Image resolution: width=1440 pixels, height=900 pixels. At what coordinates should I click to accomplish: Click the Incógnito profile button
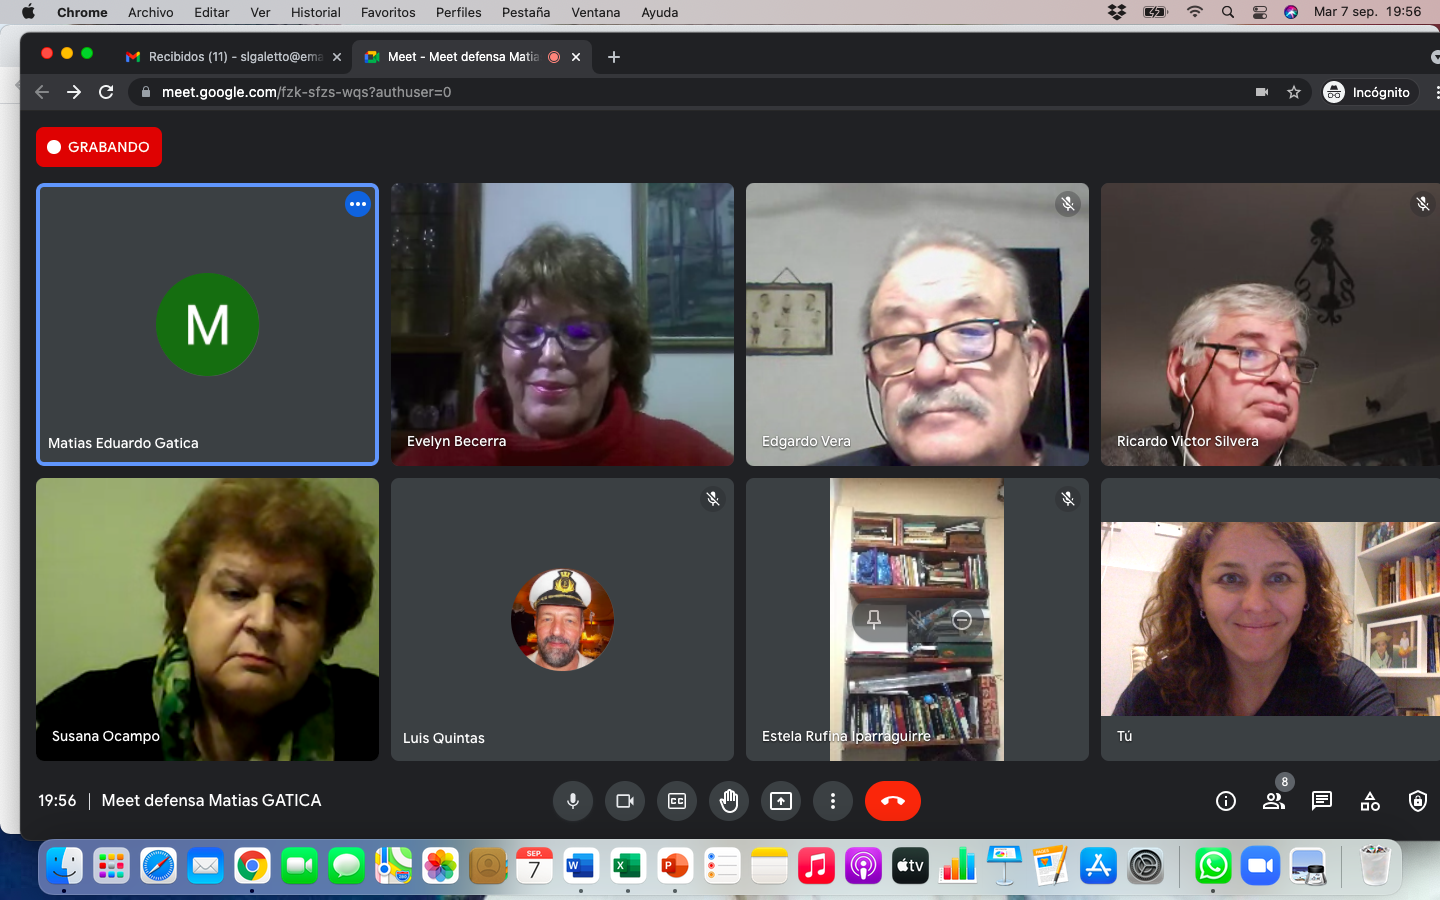click(1367, 92)
